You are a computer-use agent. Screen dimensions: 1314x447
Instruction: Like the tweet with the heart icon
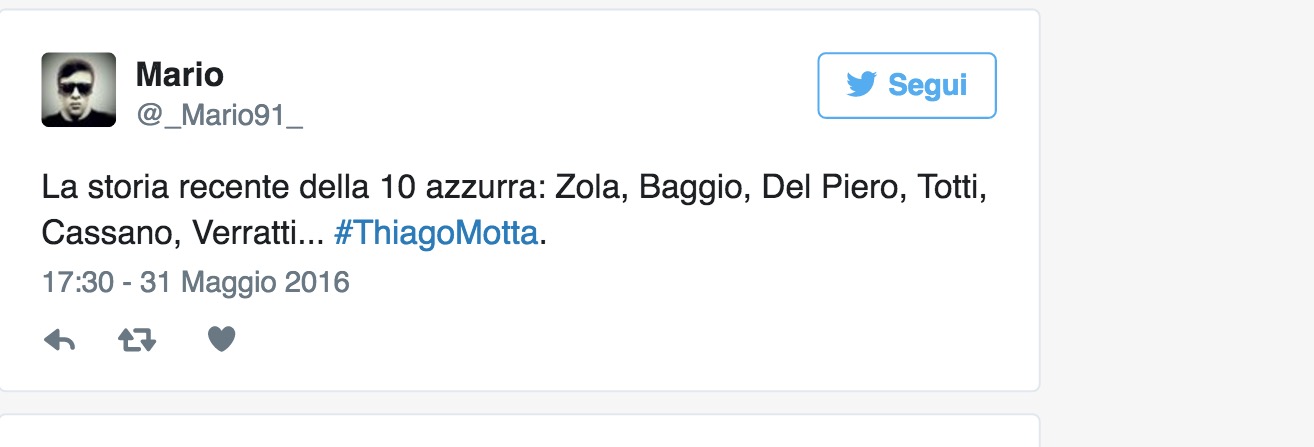[x=221, y=341]
